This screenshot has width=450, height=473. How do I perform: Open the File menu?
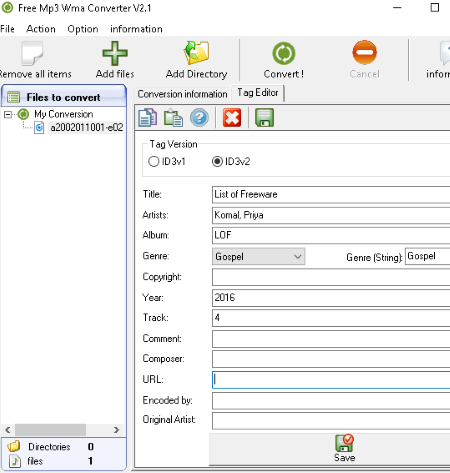(x=7, y=29)
